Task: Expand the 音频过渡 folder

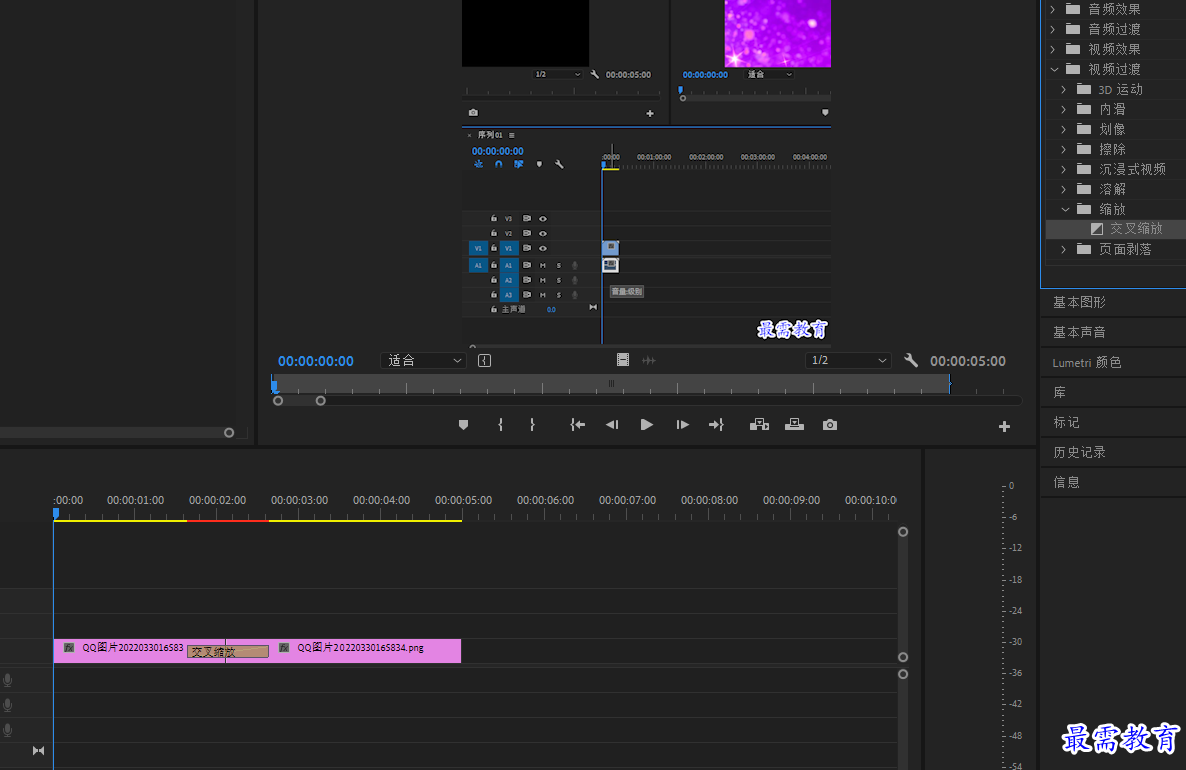Action: 1053,29
